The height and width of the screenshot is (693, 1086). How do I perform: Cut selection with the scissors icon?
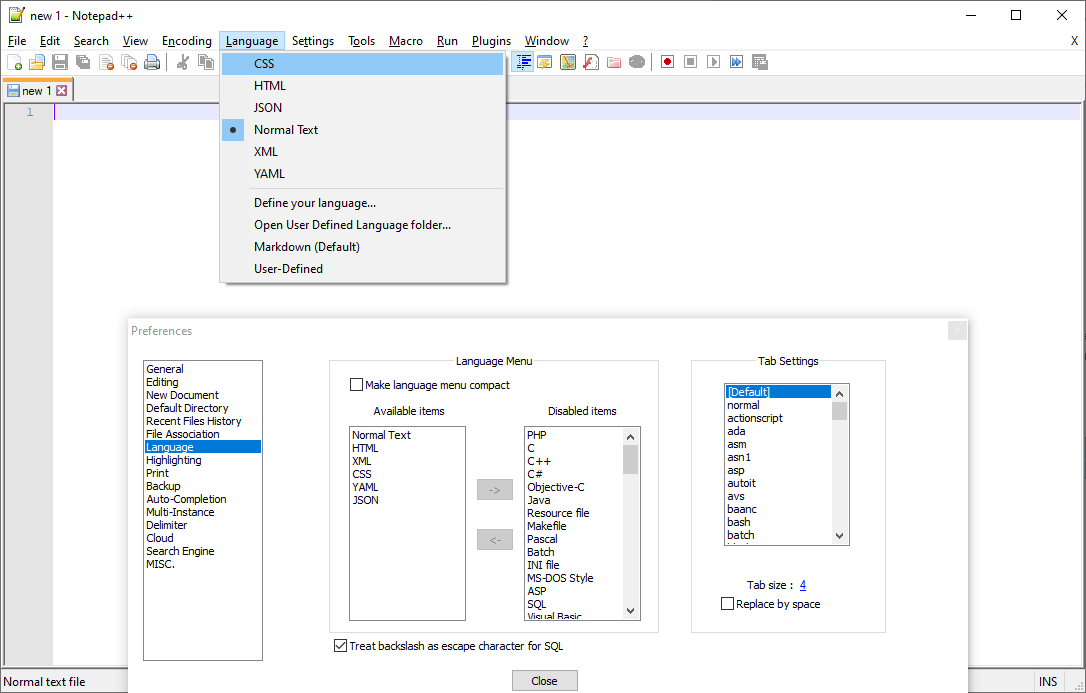click(x=183, y=62)
